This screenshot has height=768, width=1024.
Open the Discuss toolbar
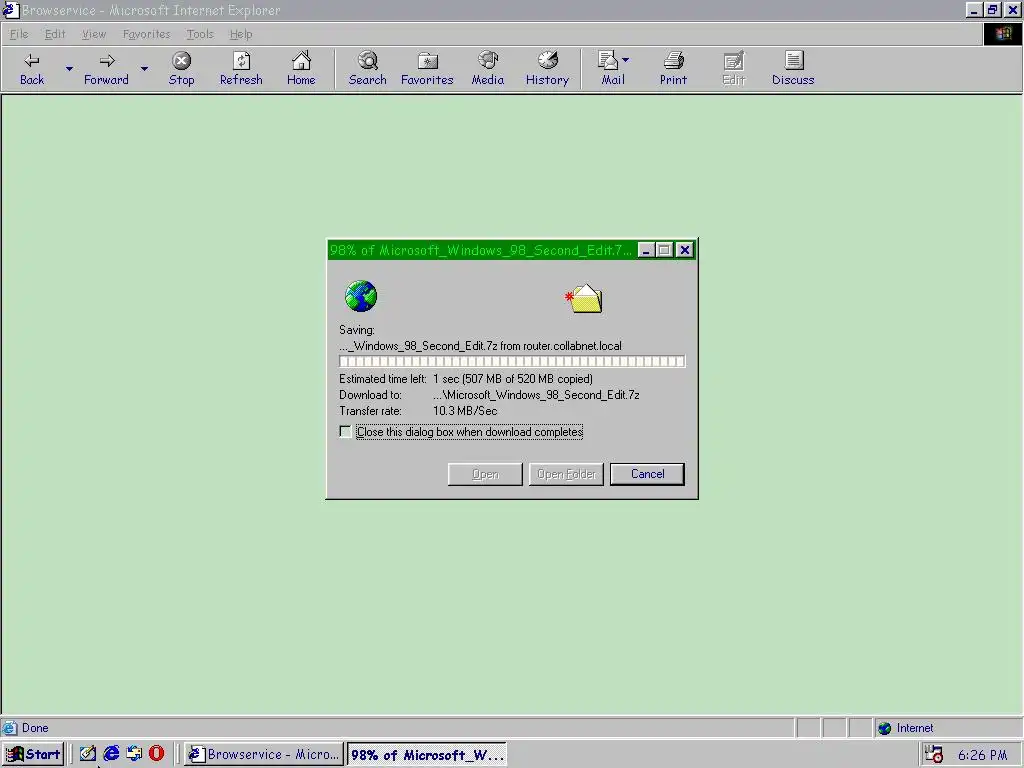point(793,69)
